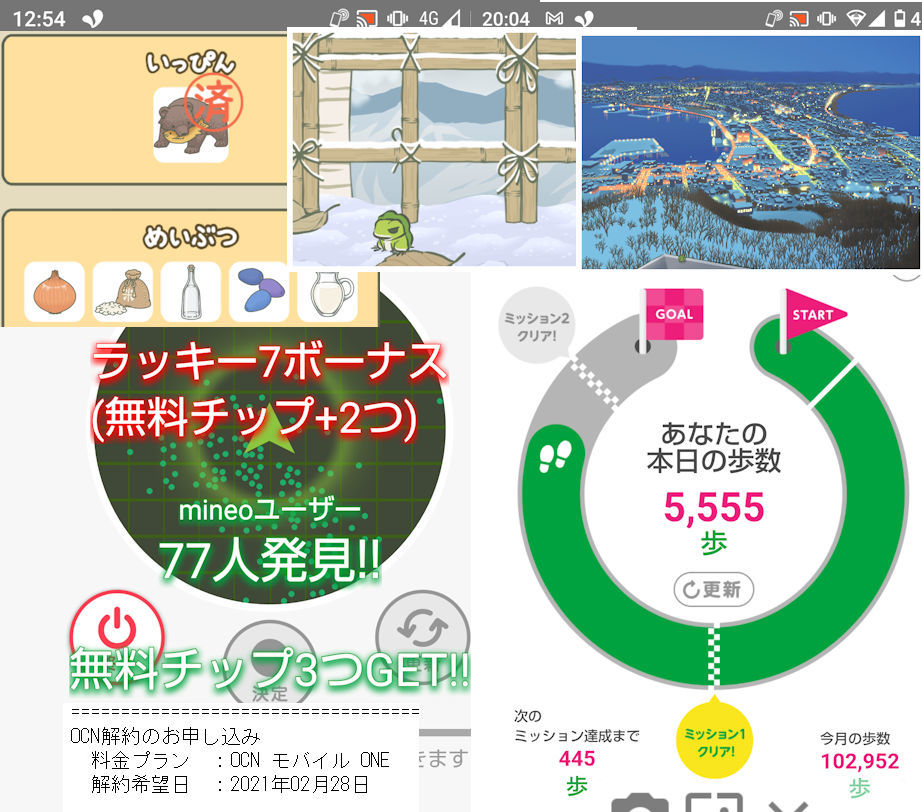Tap the 今月の歩数 102,952 value
The height and width of the screenshot is (812, 922).
860,761
